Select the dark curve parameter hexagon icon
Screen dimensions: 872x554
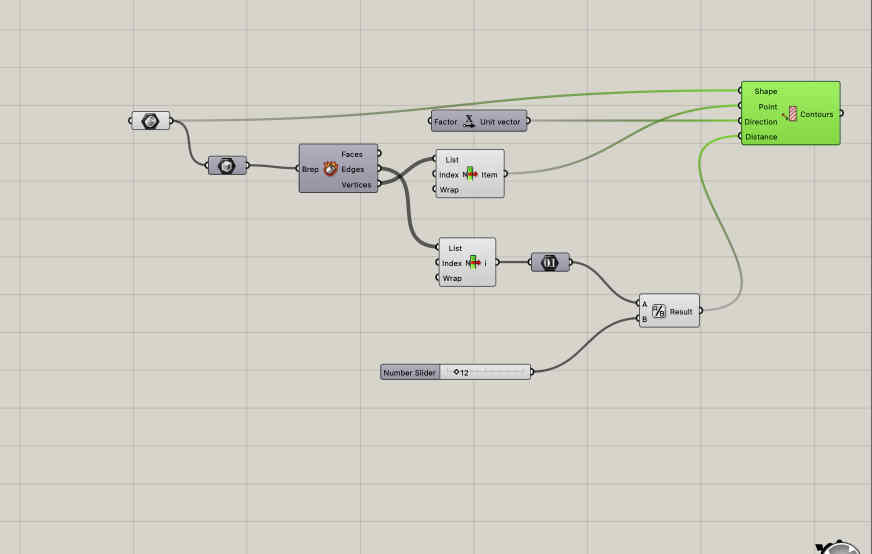coord(549,262)
